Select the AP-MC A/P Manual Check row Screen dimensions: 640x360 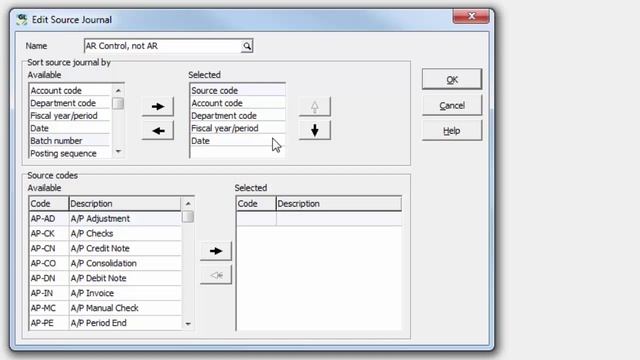point(105,308)
